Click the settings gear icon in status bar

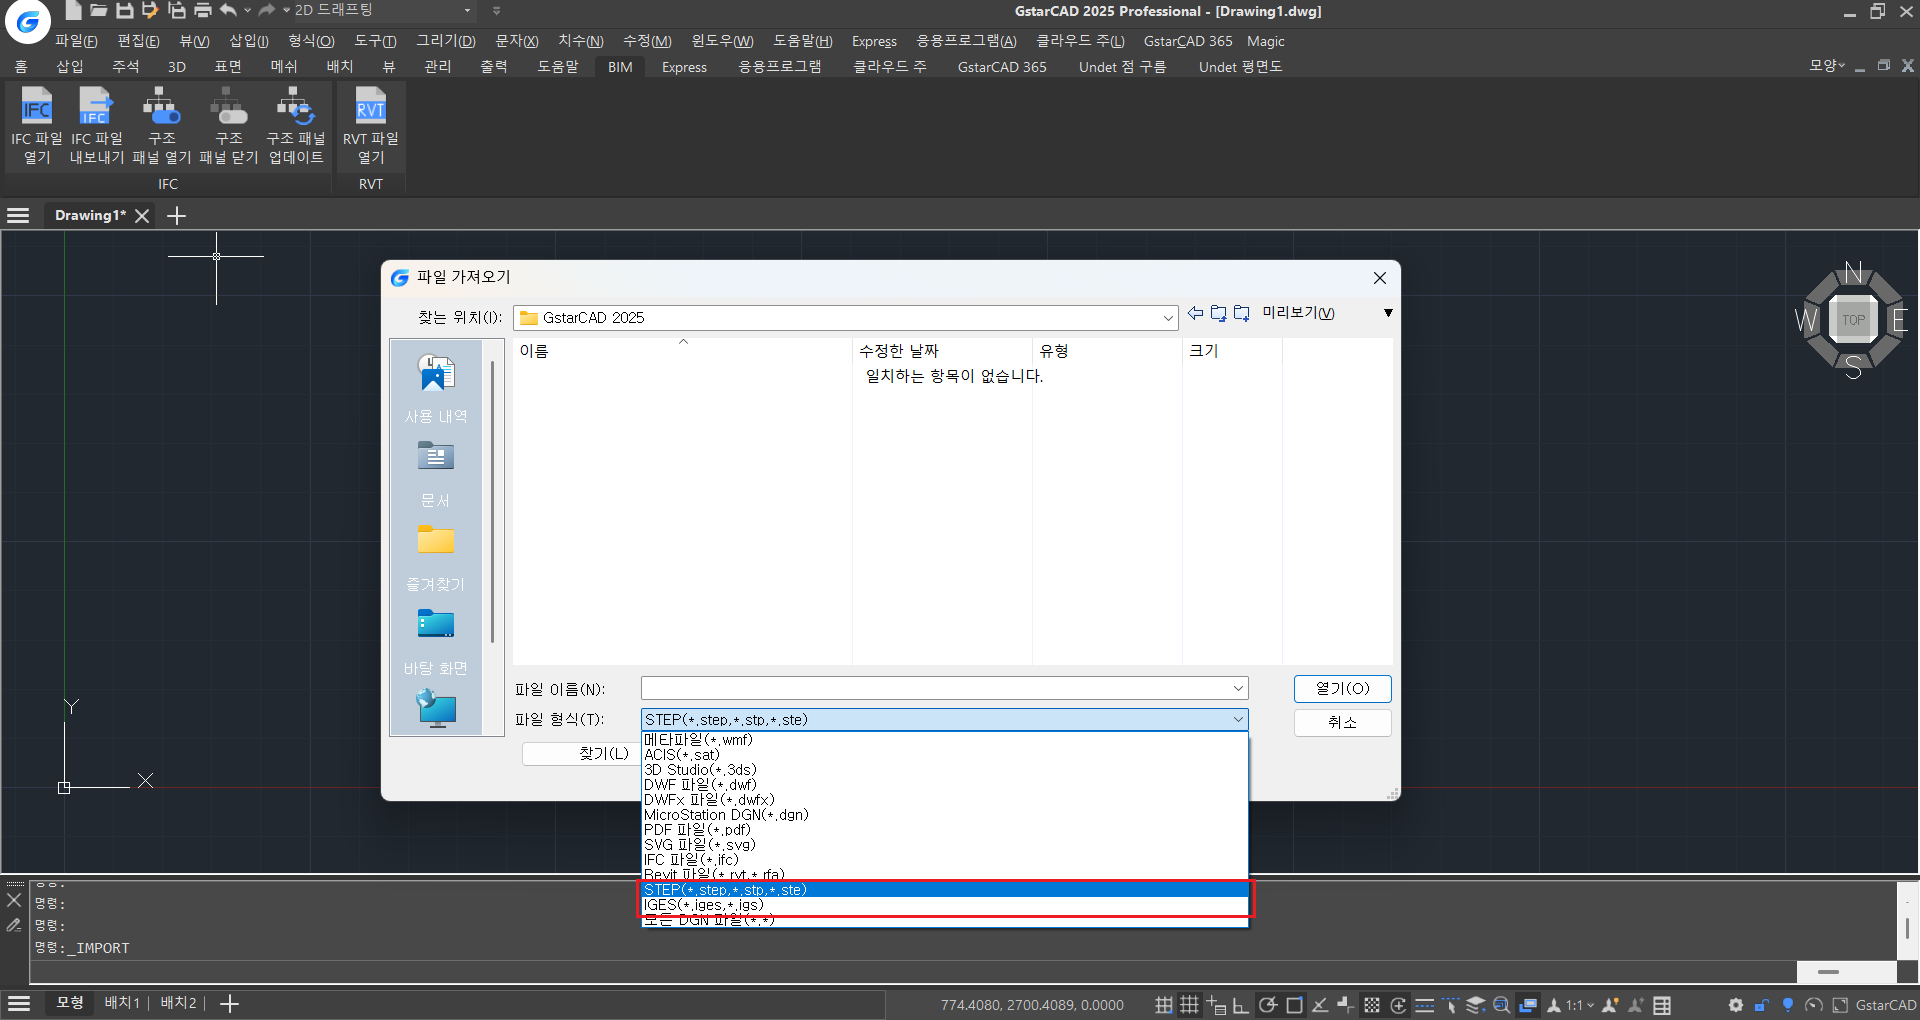coord(1736,1005)
